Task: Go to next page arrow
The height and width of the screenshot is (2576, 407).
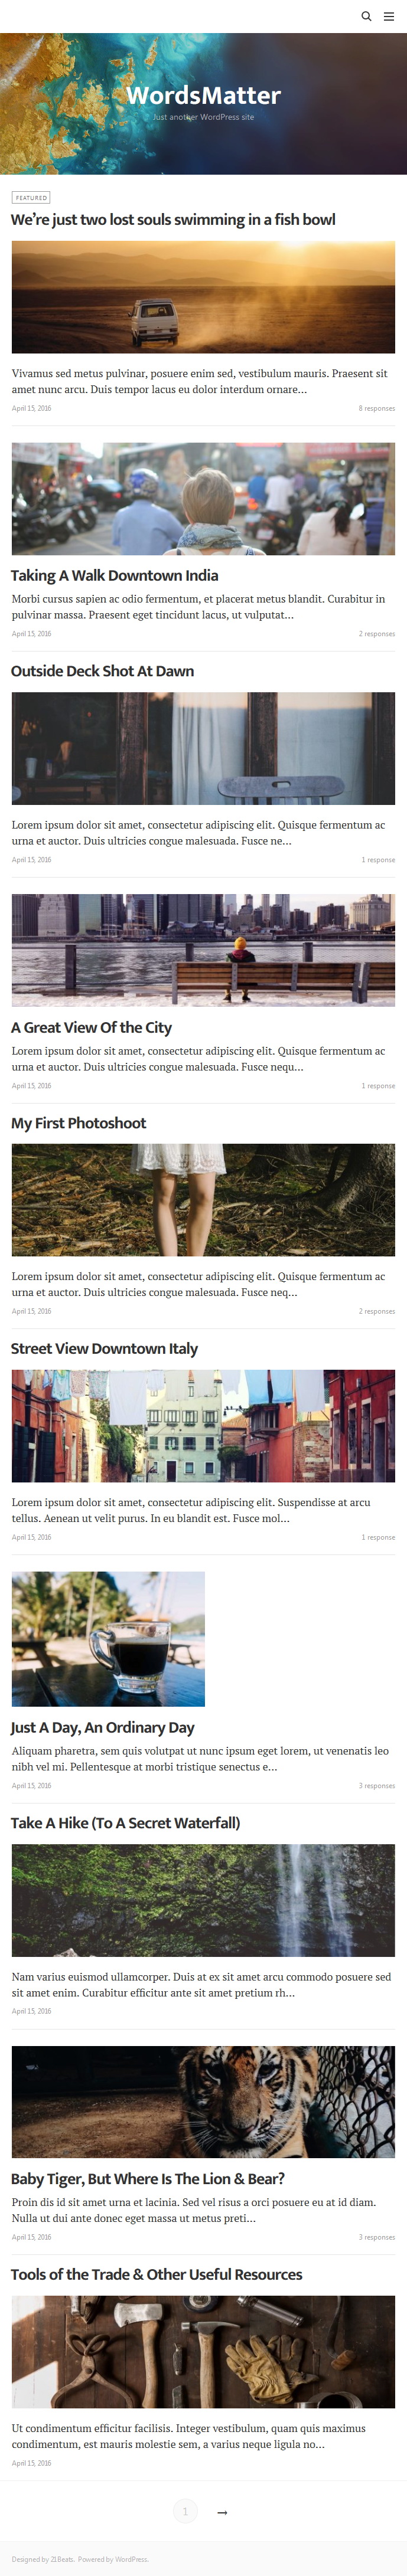Action: click(222, 2512)
